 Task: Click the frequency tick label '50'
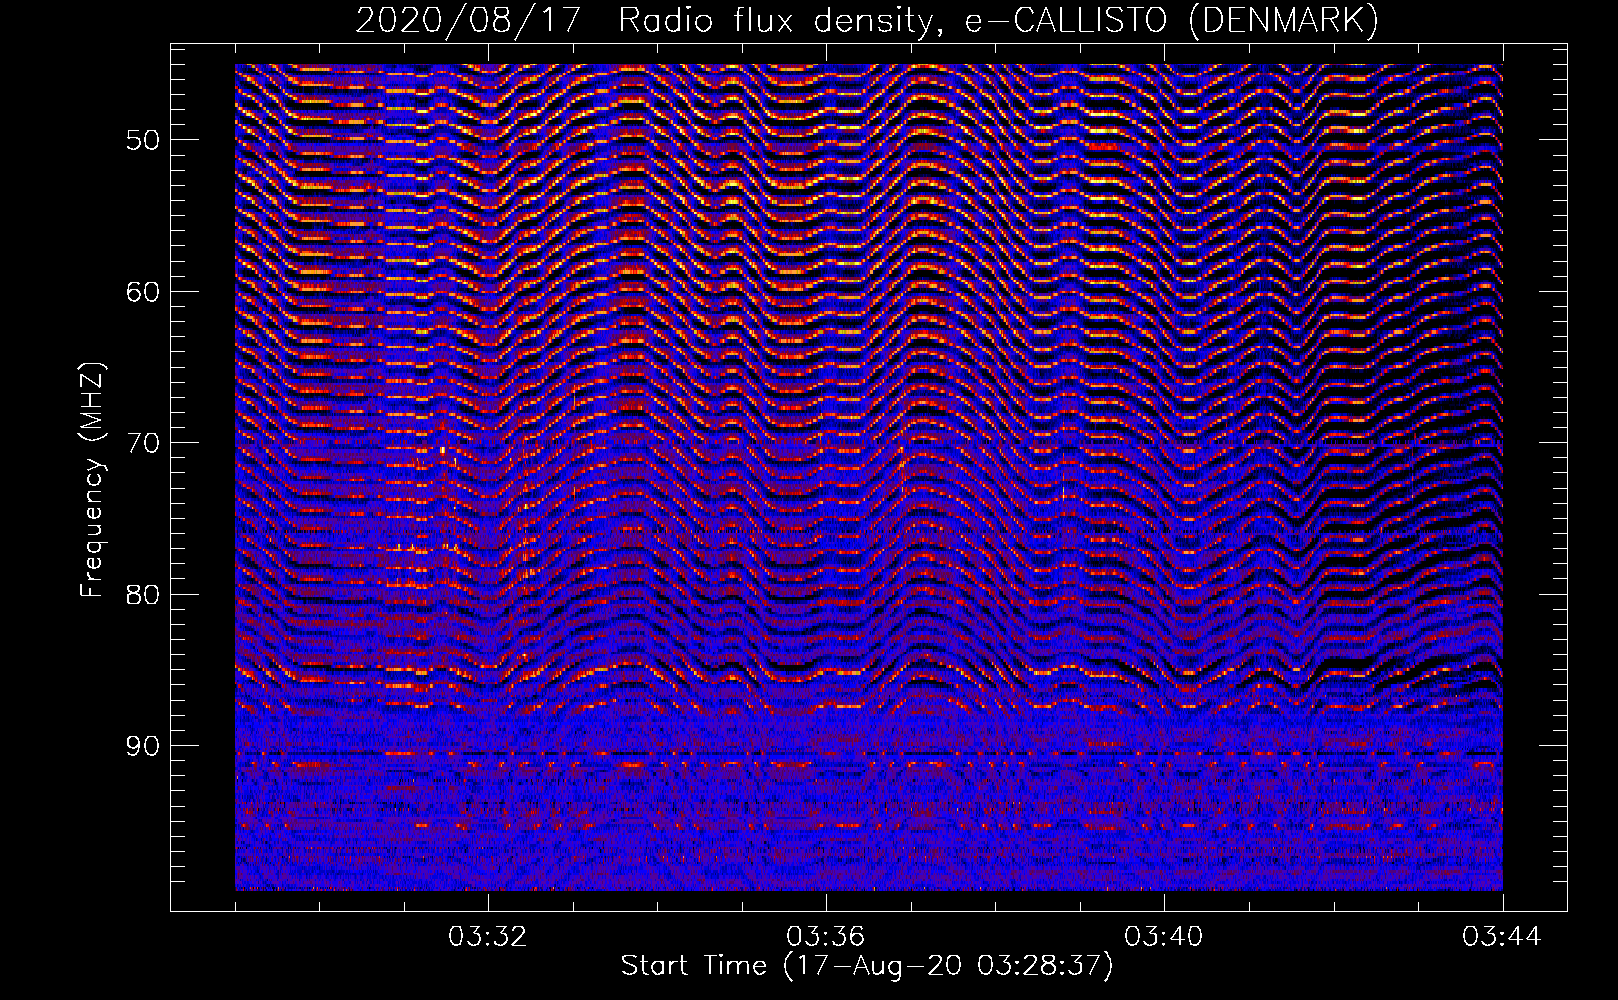pyautogui.click(x=142, y=139)
